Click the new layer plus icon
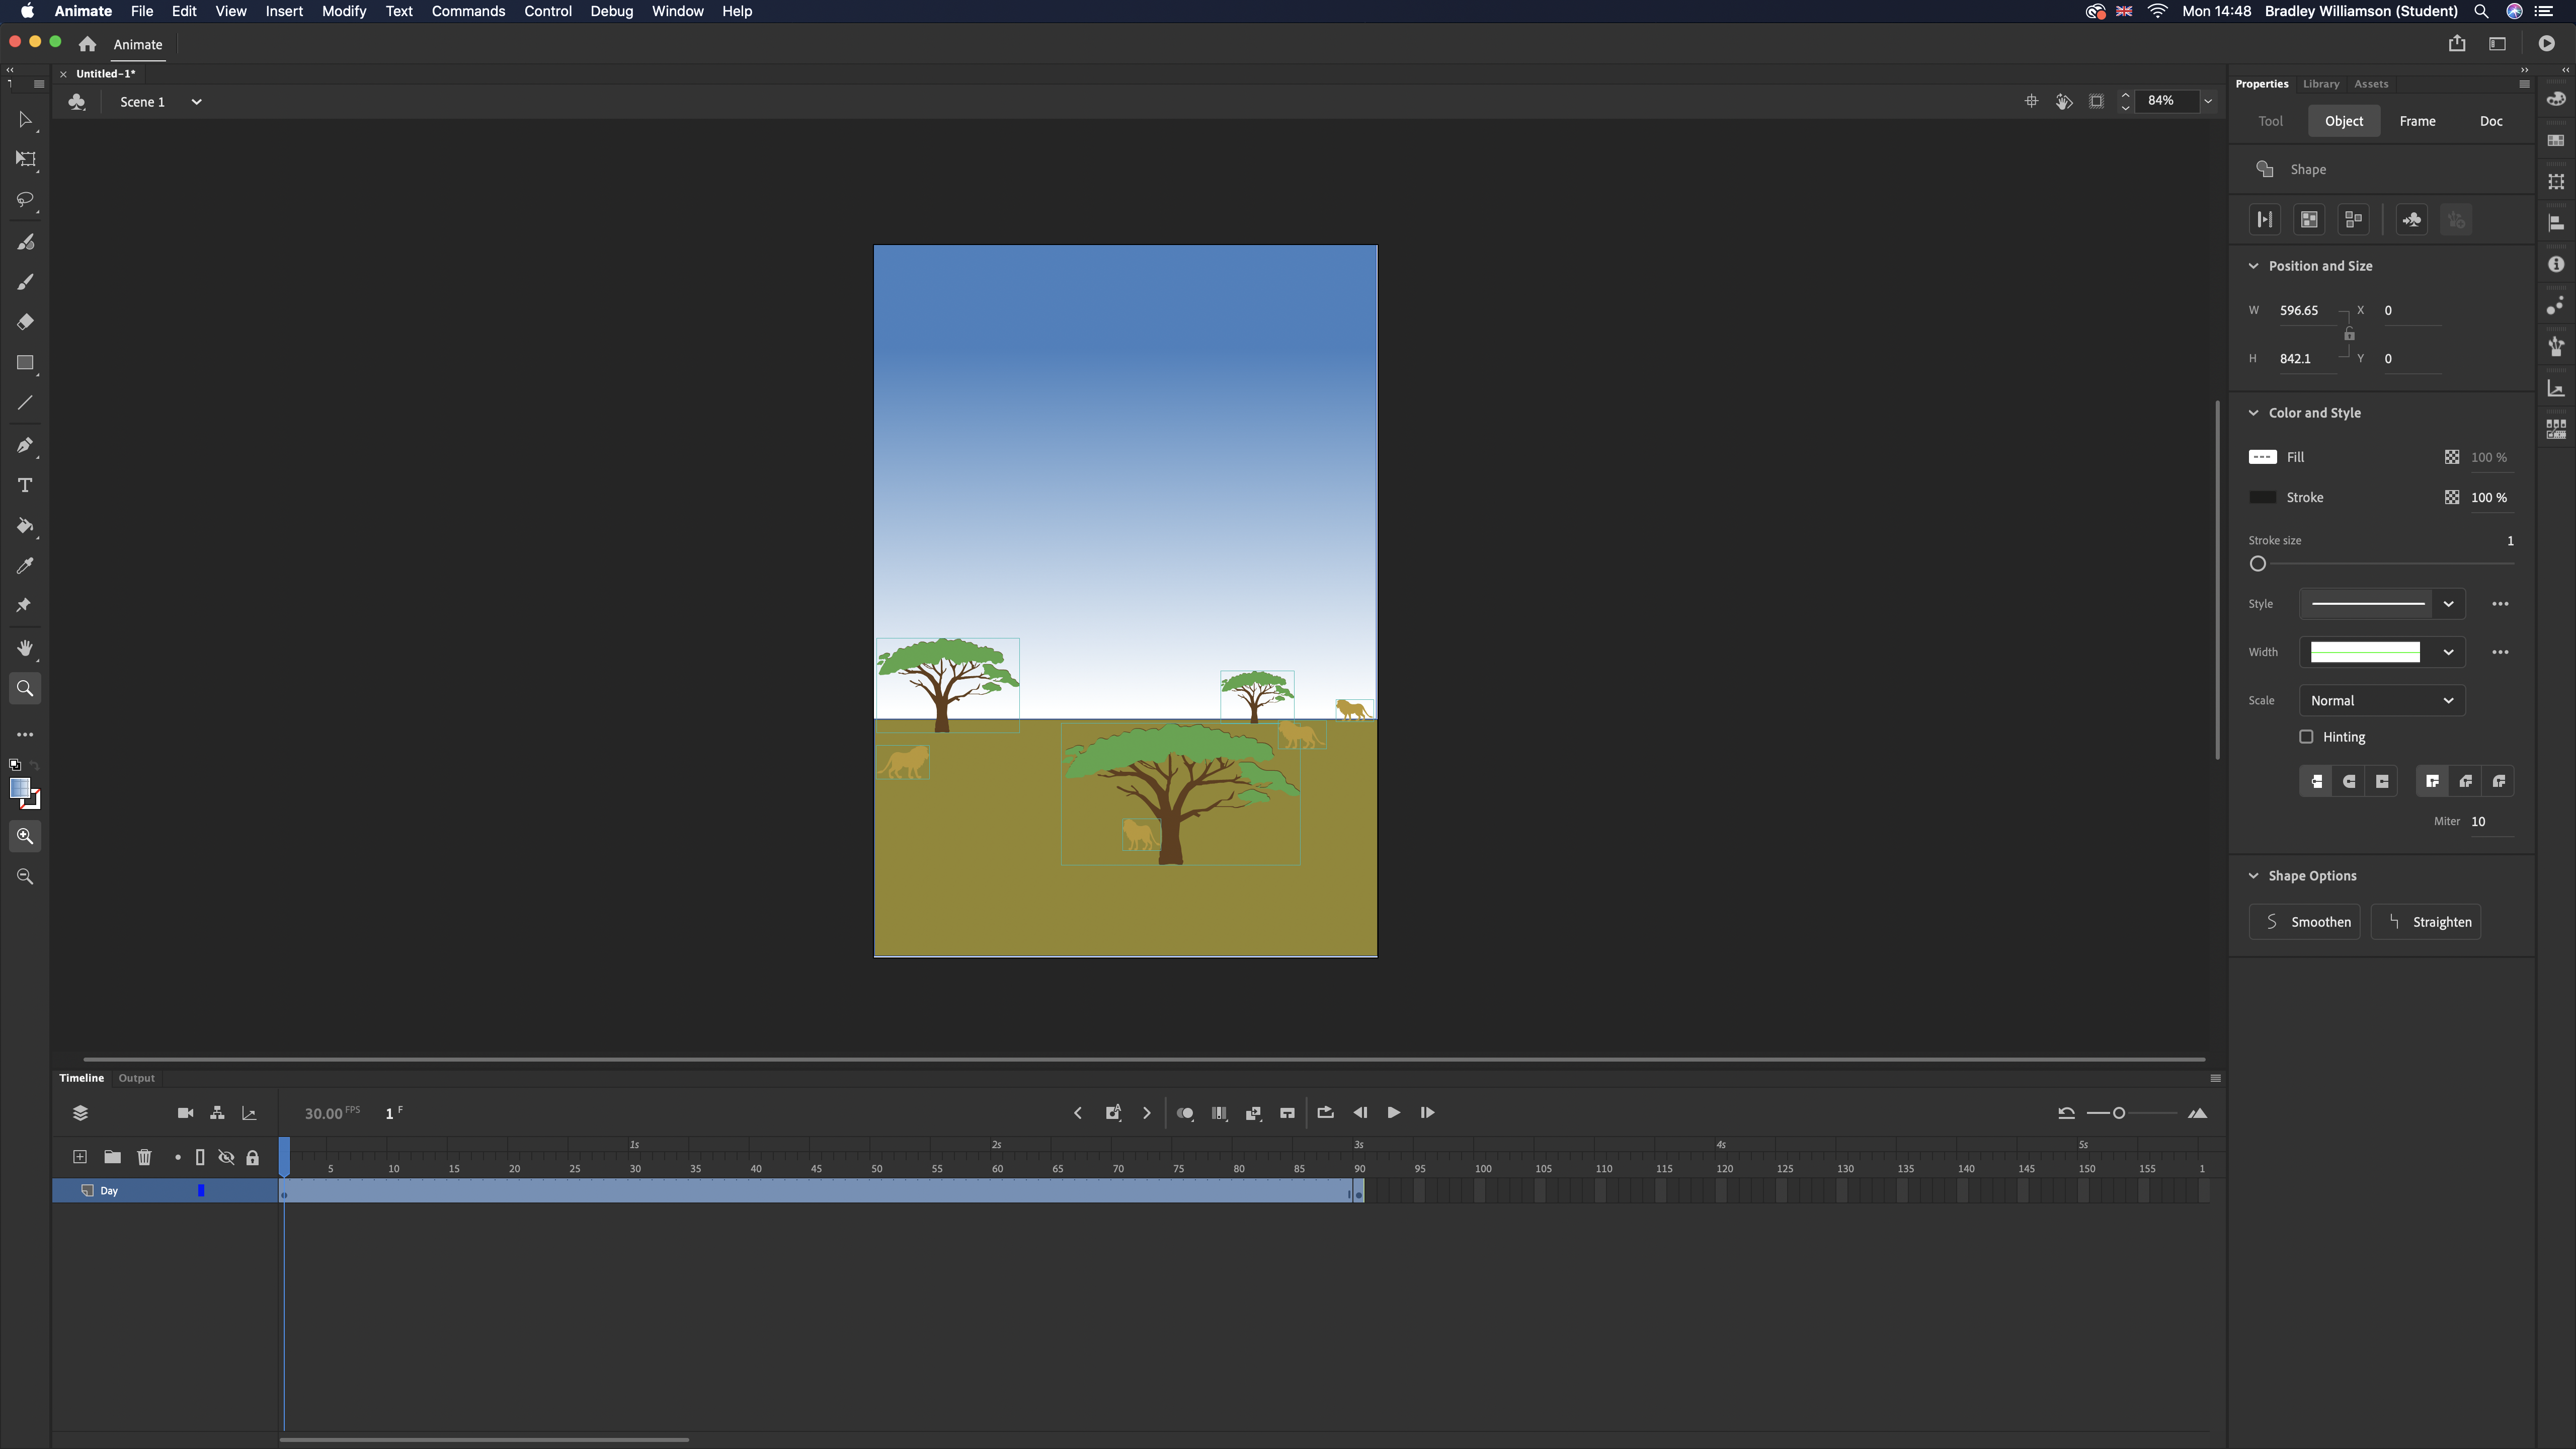Viewport: 2576px width, 1449px height. pyautogui.click(x=80, y=1157)
